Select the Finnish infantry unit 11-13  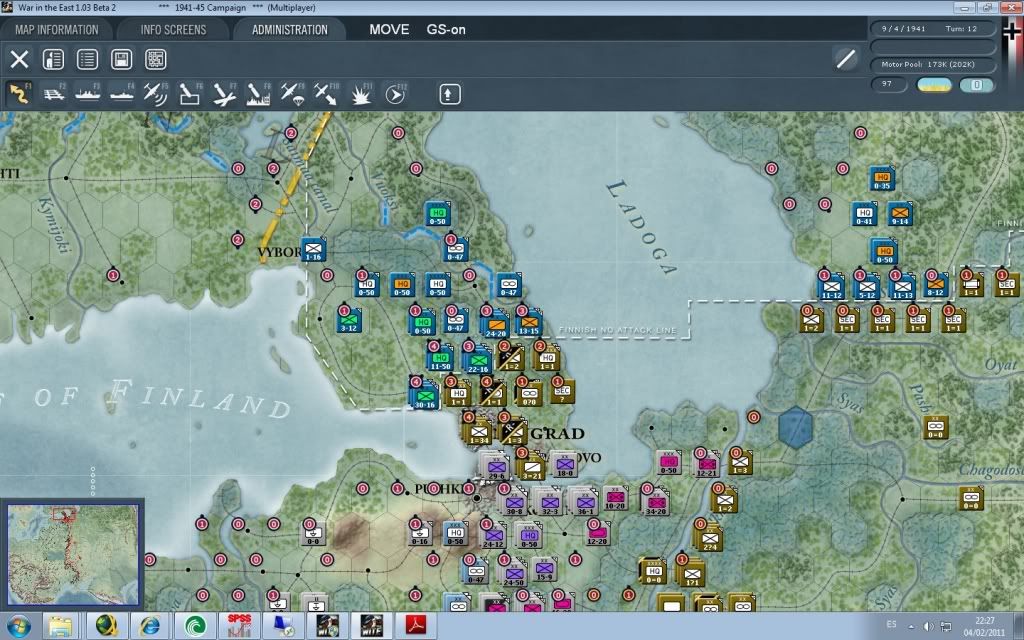[x=902, y=287]
